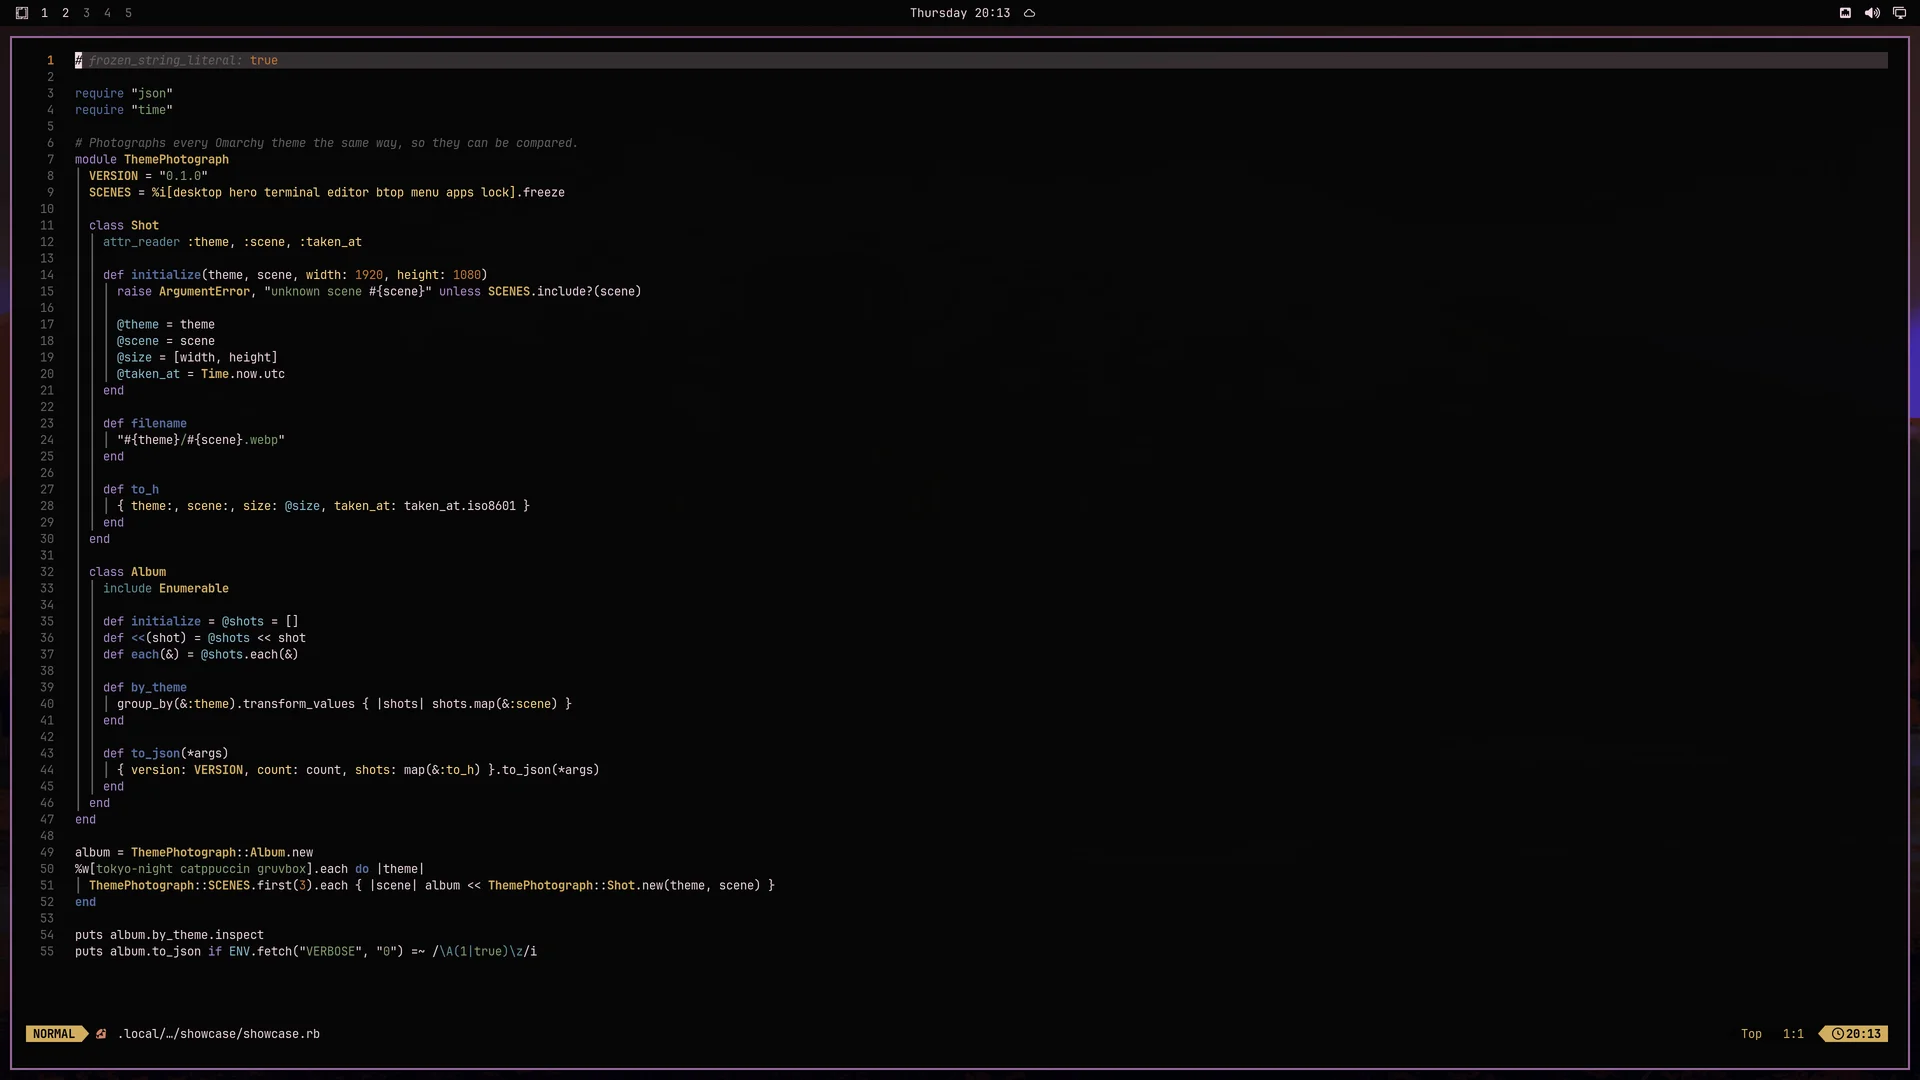Switch to workspace 5
The width and height of the screenshot is (1920, 1080).
click(128, 13)
